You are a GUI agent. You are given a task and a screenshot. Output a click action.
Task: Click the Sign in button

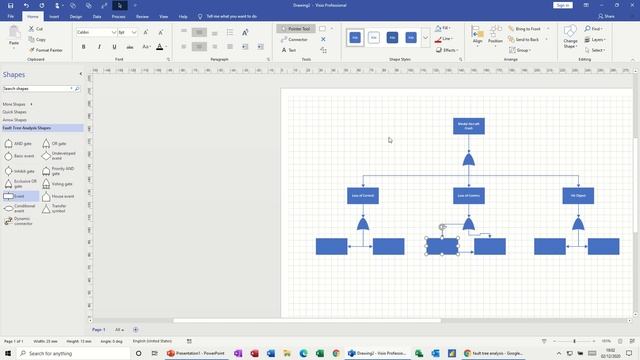[x=563, y=5]
